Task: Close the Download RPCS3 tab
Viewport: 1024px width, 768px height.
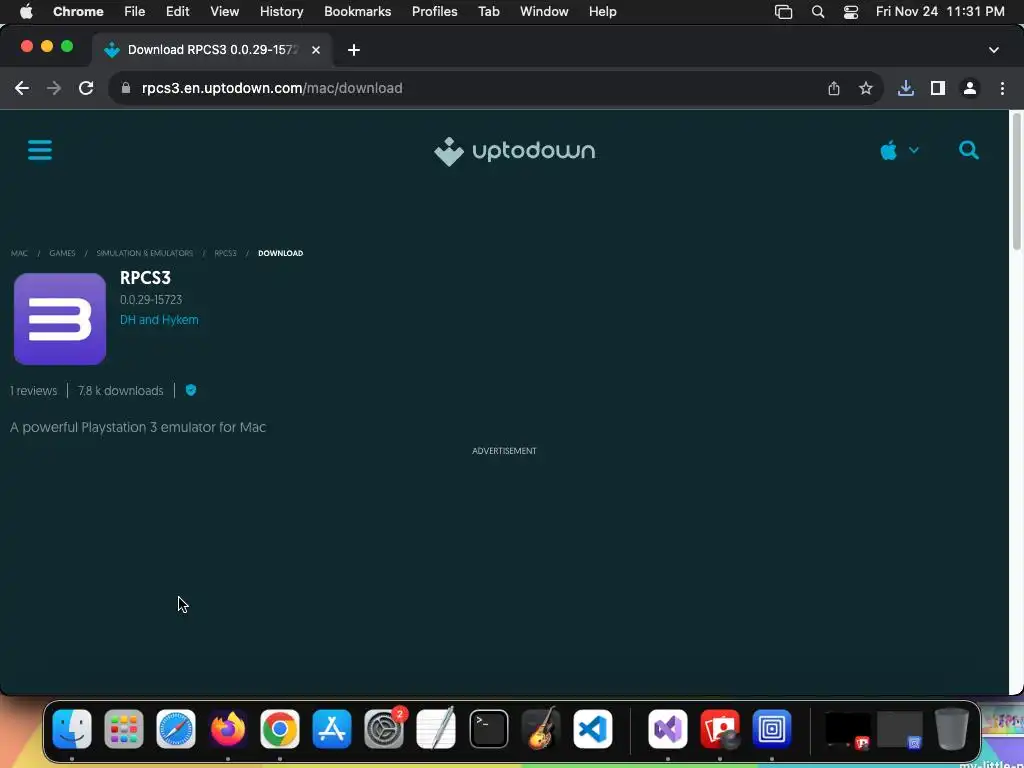Action: [x=315, y=50]
